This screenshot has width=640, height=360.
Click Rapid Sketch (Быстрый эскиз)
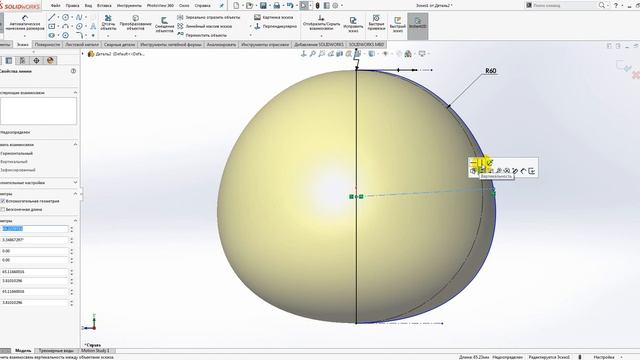(x=398, y=24)
